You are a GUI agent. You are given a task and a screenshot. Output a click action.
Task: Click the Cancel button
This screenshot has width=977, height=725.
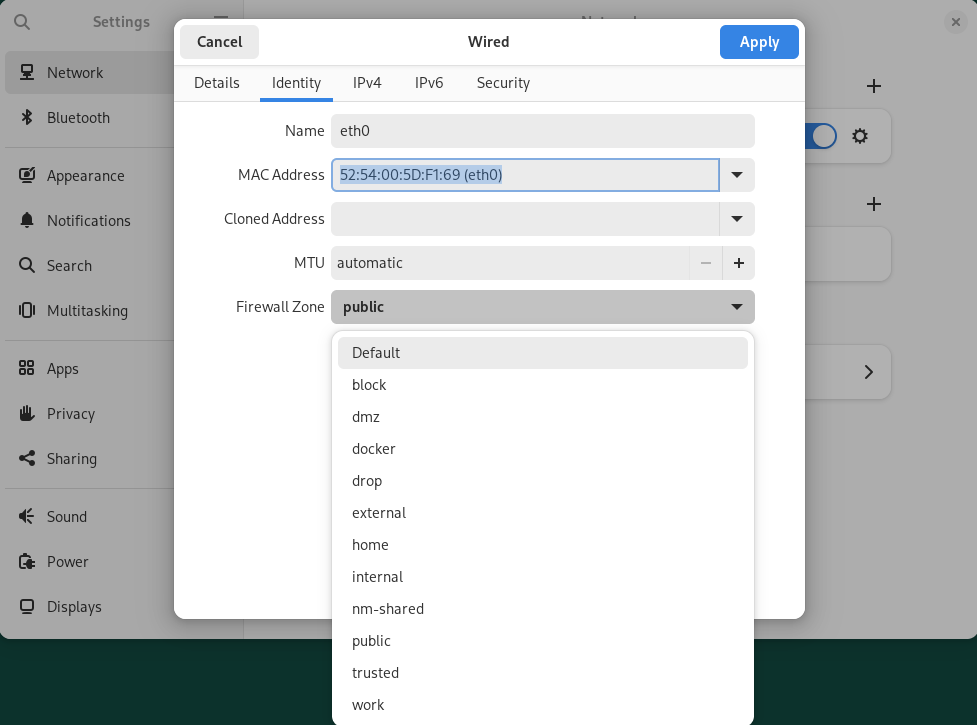pyautogui.click(x=219, y=42)
